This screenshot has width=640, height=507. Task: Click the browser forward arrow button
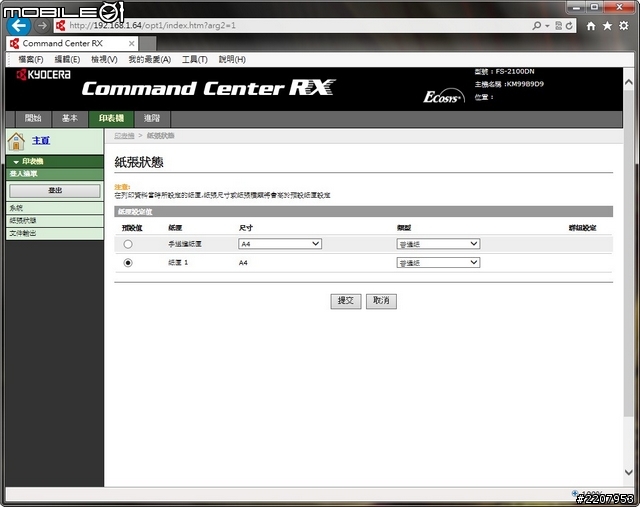pyautogui.click(x=41, y=26)
